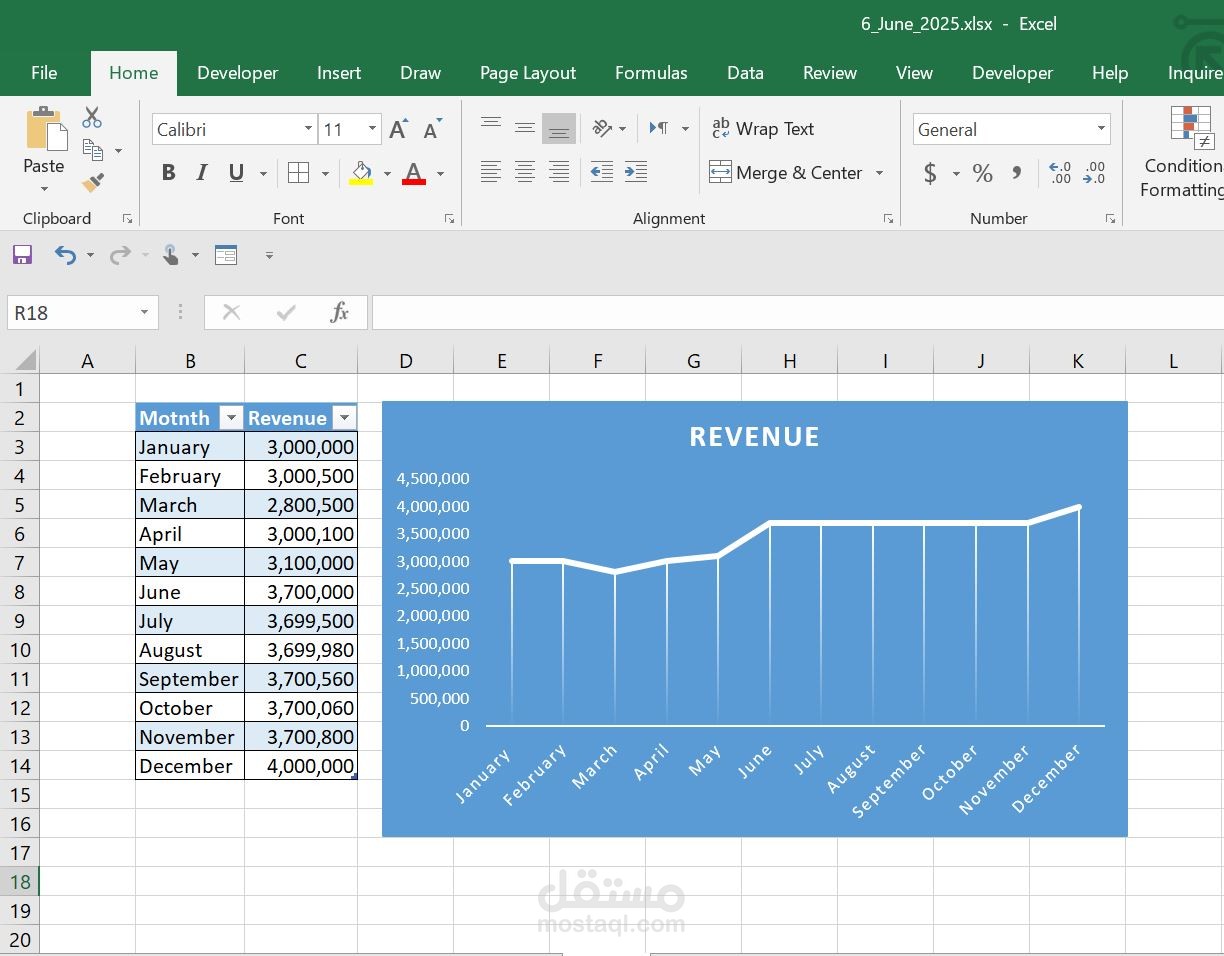This screenshot has height=956, width=1224.
Task: Click the Increase Indent icon
Action: (x=635, y=172)
